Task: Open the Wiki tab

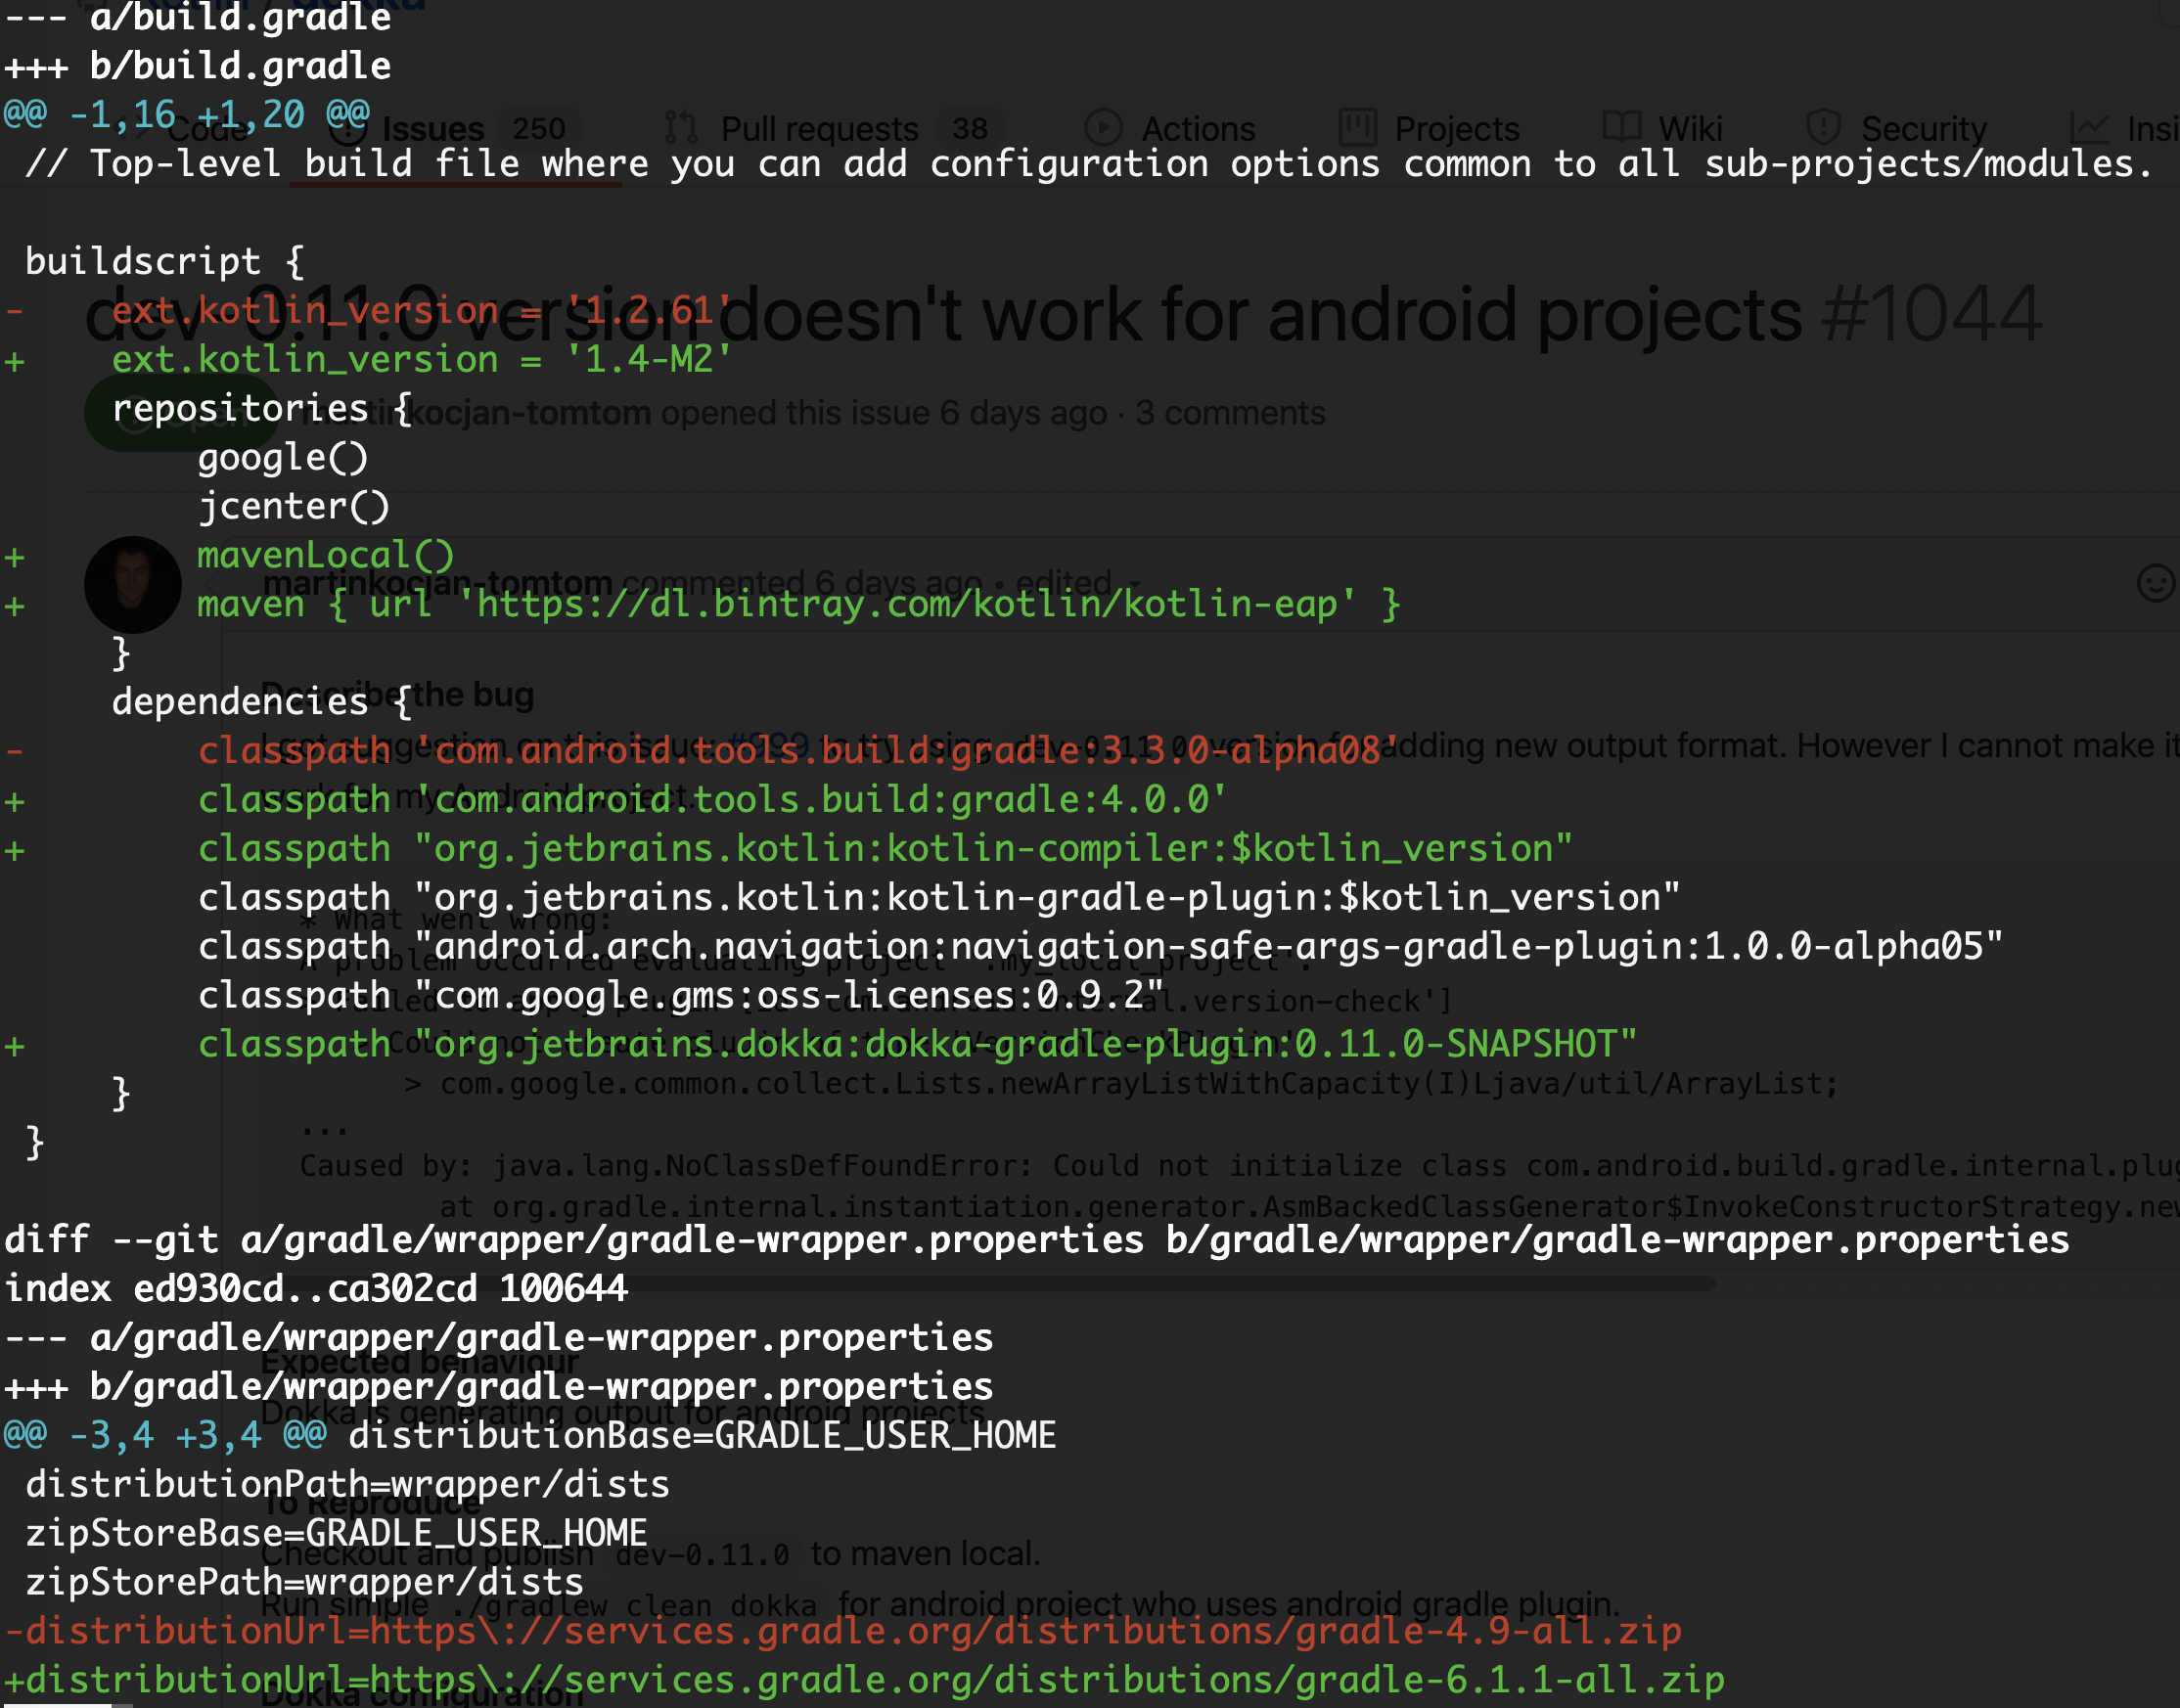Action: coord(1663,129)
